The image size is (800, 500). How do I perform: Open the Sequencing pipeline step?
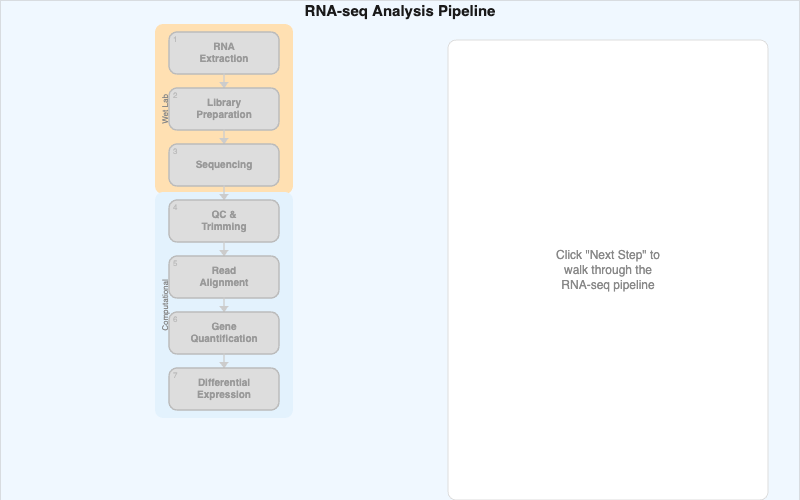coord(224,165)
